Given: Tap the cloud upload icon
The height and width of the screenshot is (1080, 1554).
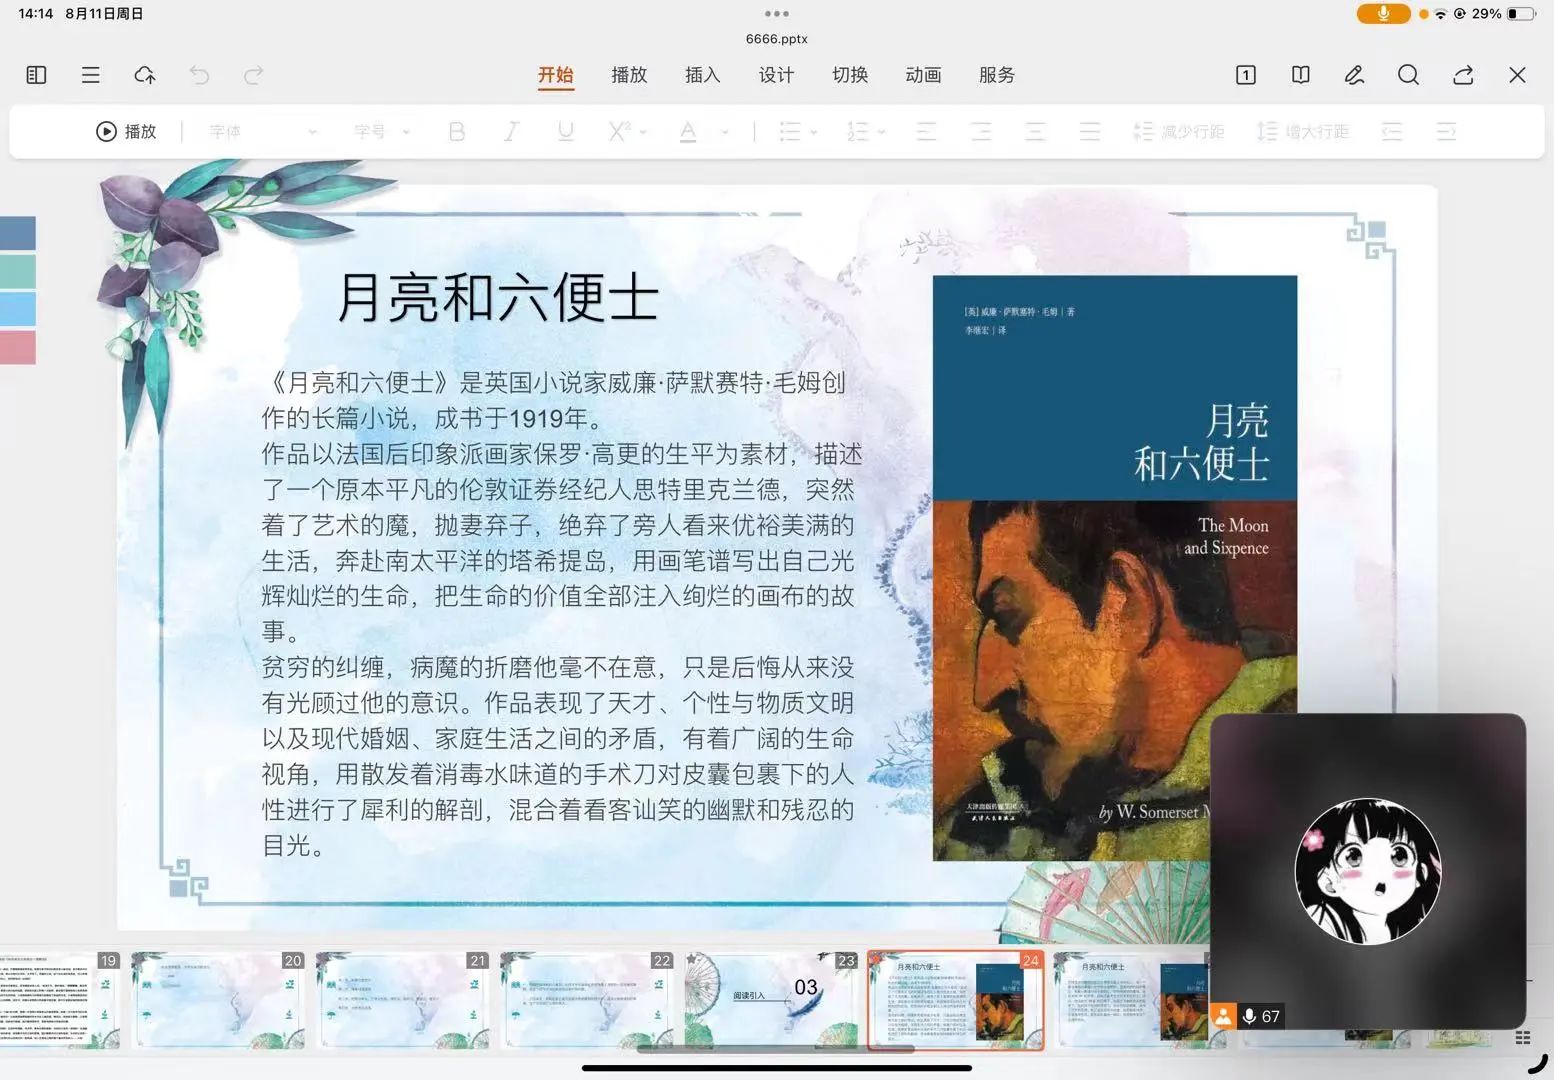Looking at the screenshot, I should click(145, 75).
